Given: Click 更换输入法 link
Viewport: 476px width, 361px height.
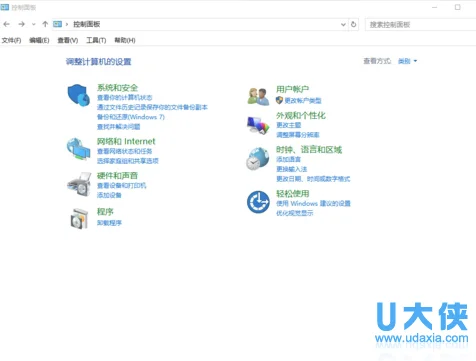Looking at the screenshot, I should click(292, 169).
